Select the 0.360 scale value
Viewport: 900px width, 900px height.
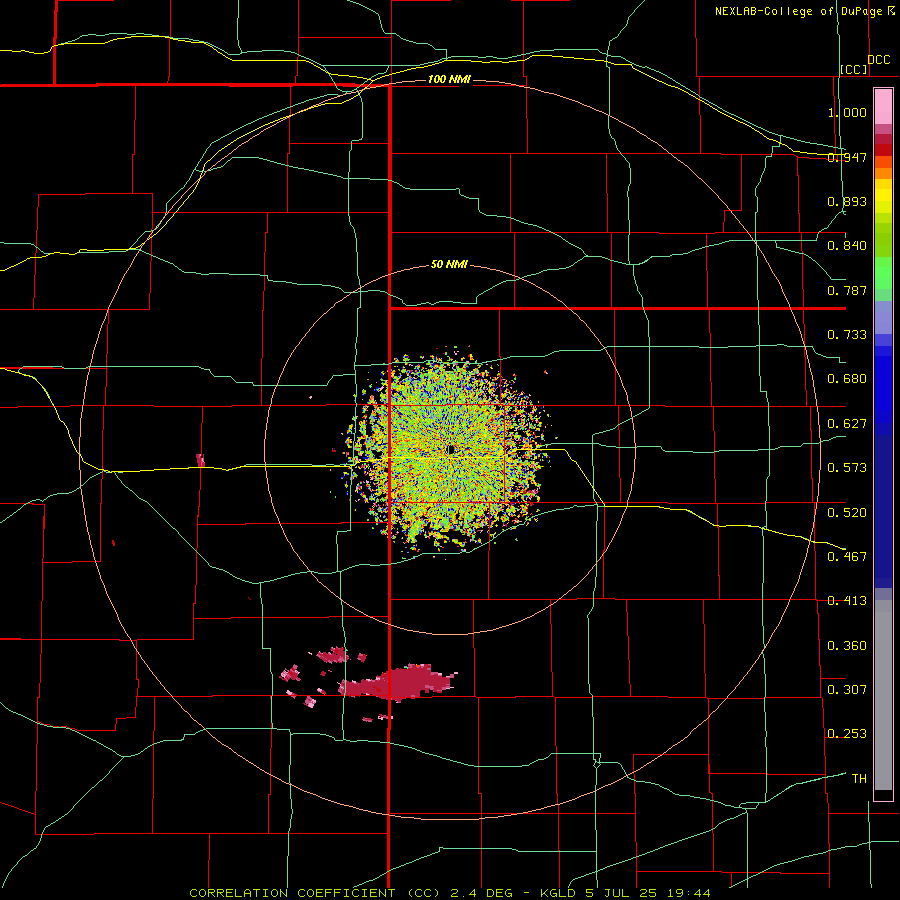click(x=847, y=645)
